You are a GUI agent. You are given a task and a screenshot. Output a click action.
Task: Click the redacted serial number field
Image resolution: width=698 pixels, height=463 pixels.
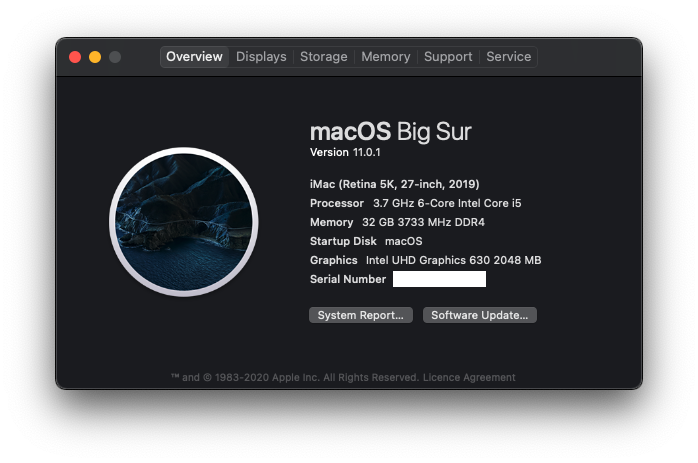tap(439, 279)
